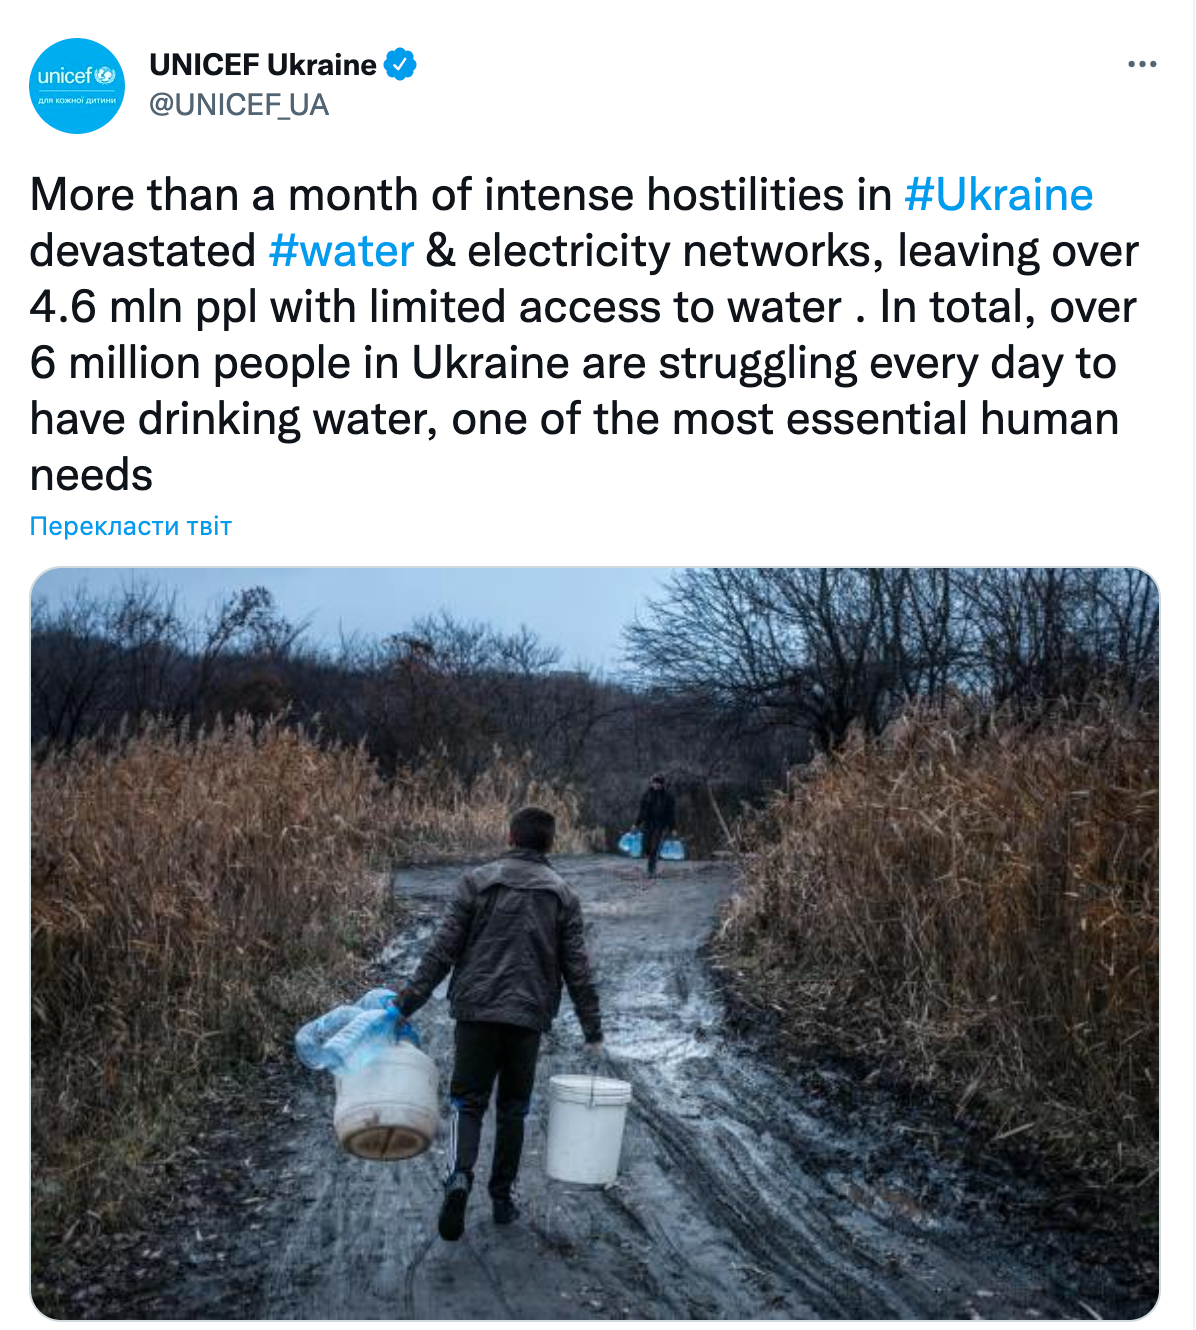Open the UNICEF Ukraine profile avatar

[77, 86]
